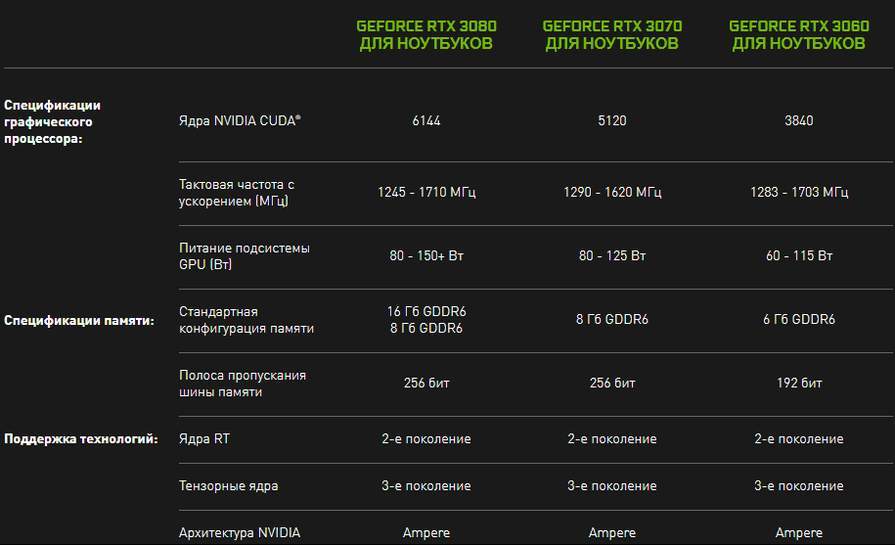Click the 60 - 115 Вт power value
The image size is (895, 545).
pos(799,256)
